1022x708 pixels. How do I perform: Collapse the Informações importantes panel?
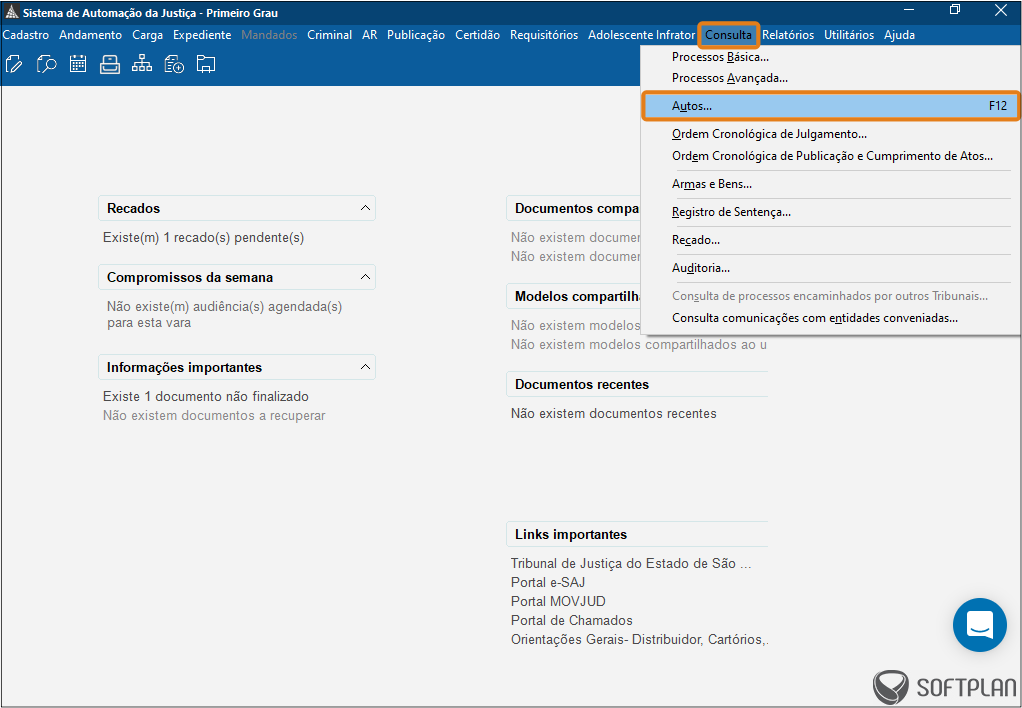pos(365,367)
